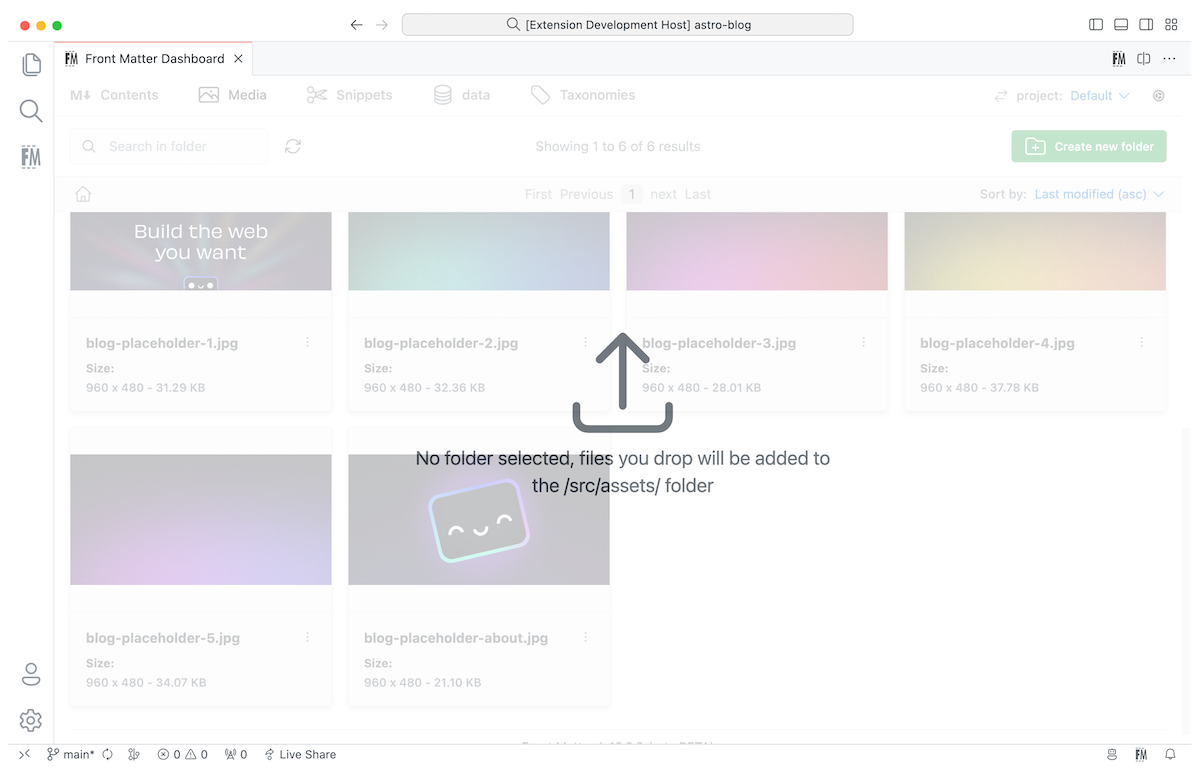Start a Live Share session from the status bar

(x=299, y=754)
